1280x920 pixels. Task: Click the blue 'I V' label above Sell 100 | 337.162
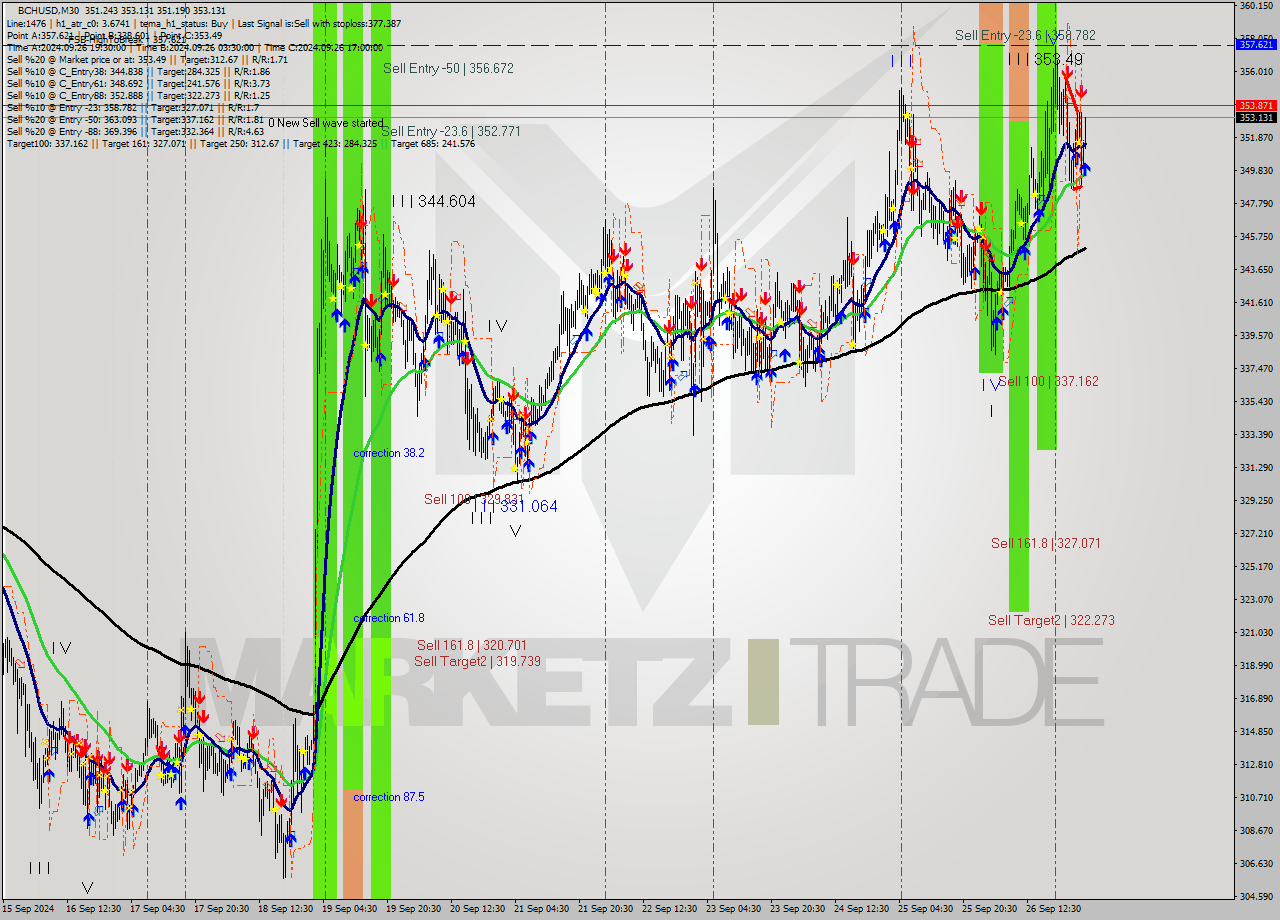pyautogui.click(x=991, y=385)
